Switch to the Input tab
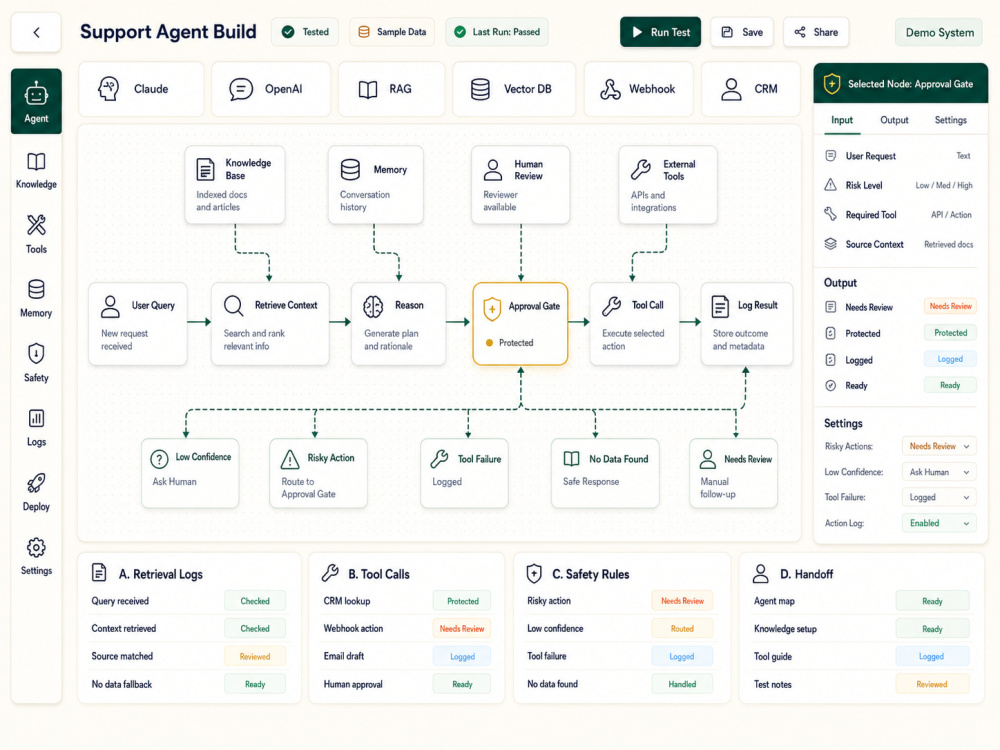1000x750 pixels. click(842, 120)
